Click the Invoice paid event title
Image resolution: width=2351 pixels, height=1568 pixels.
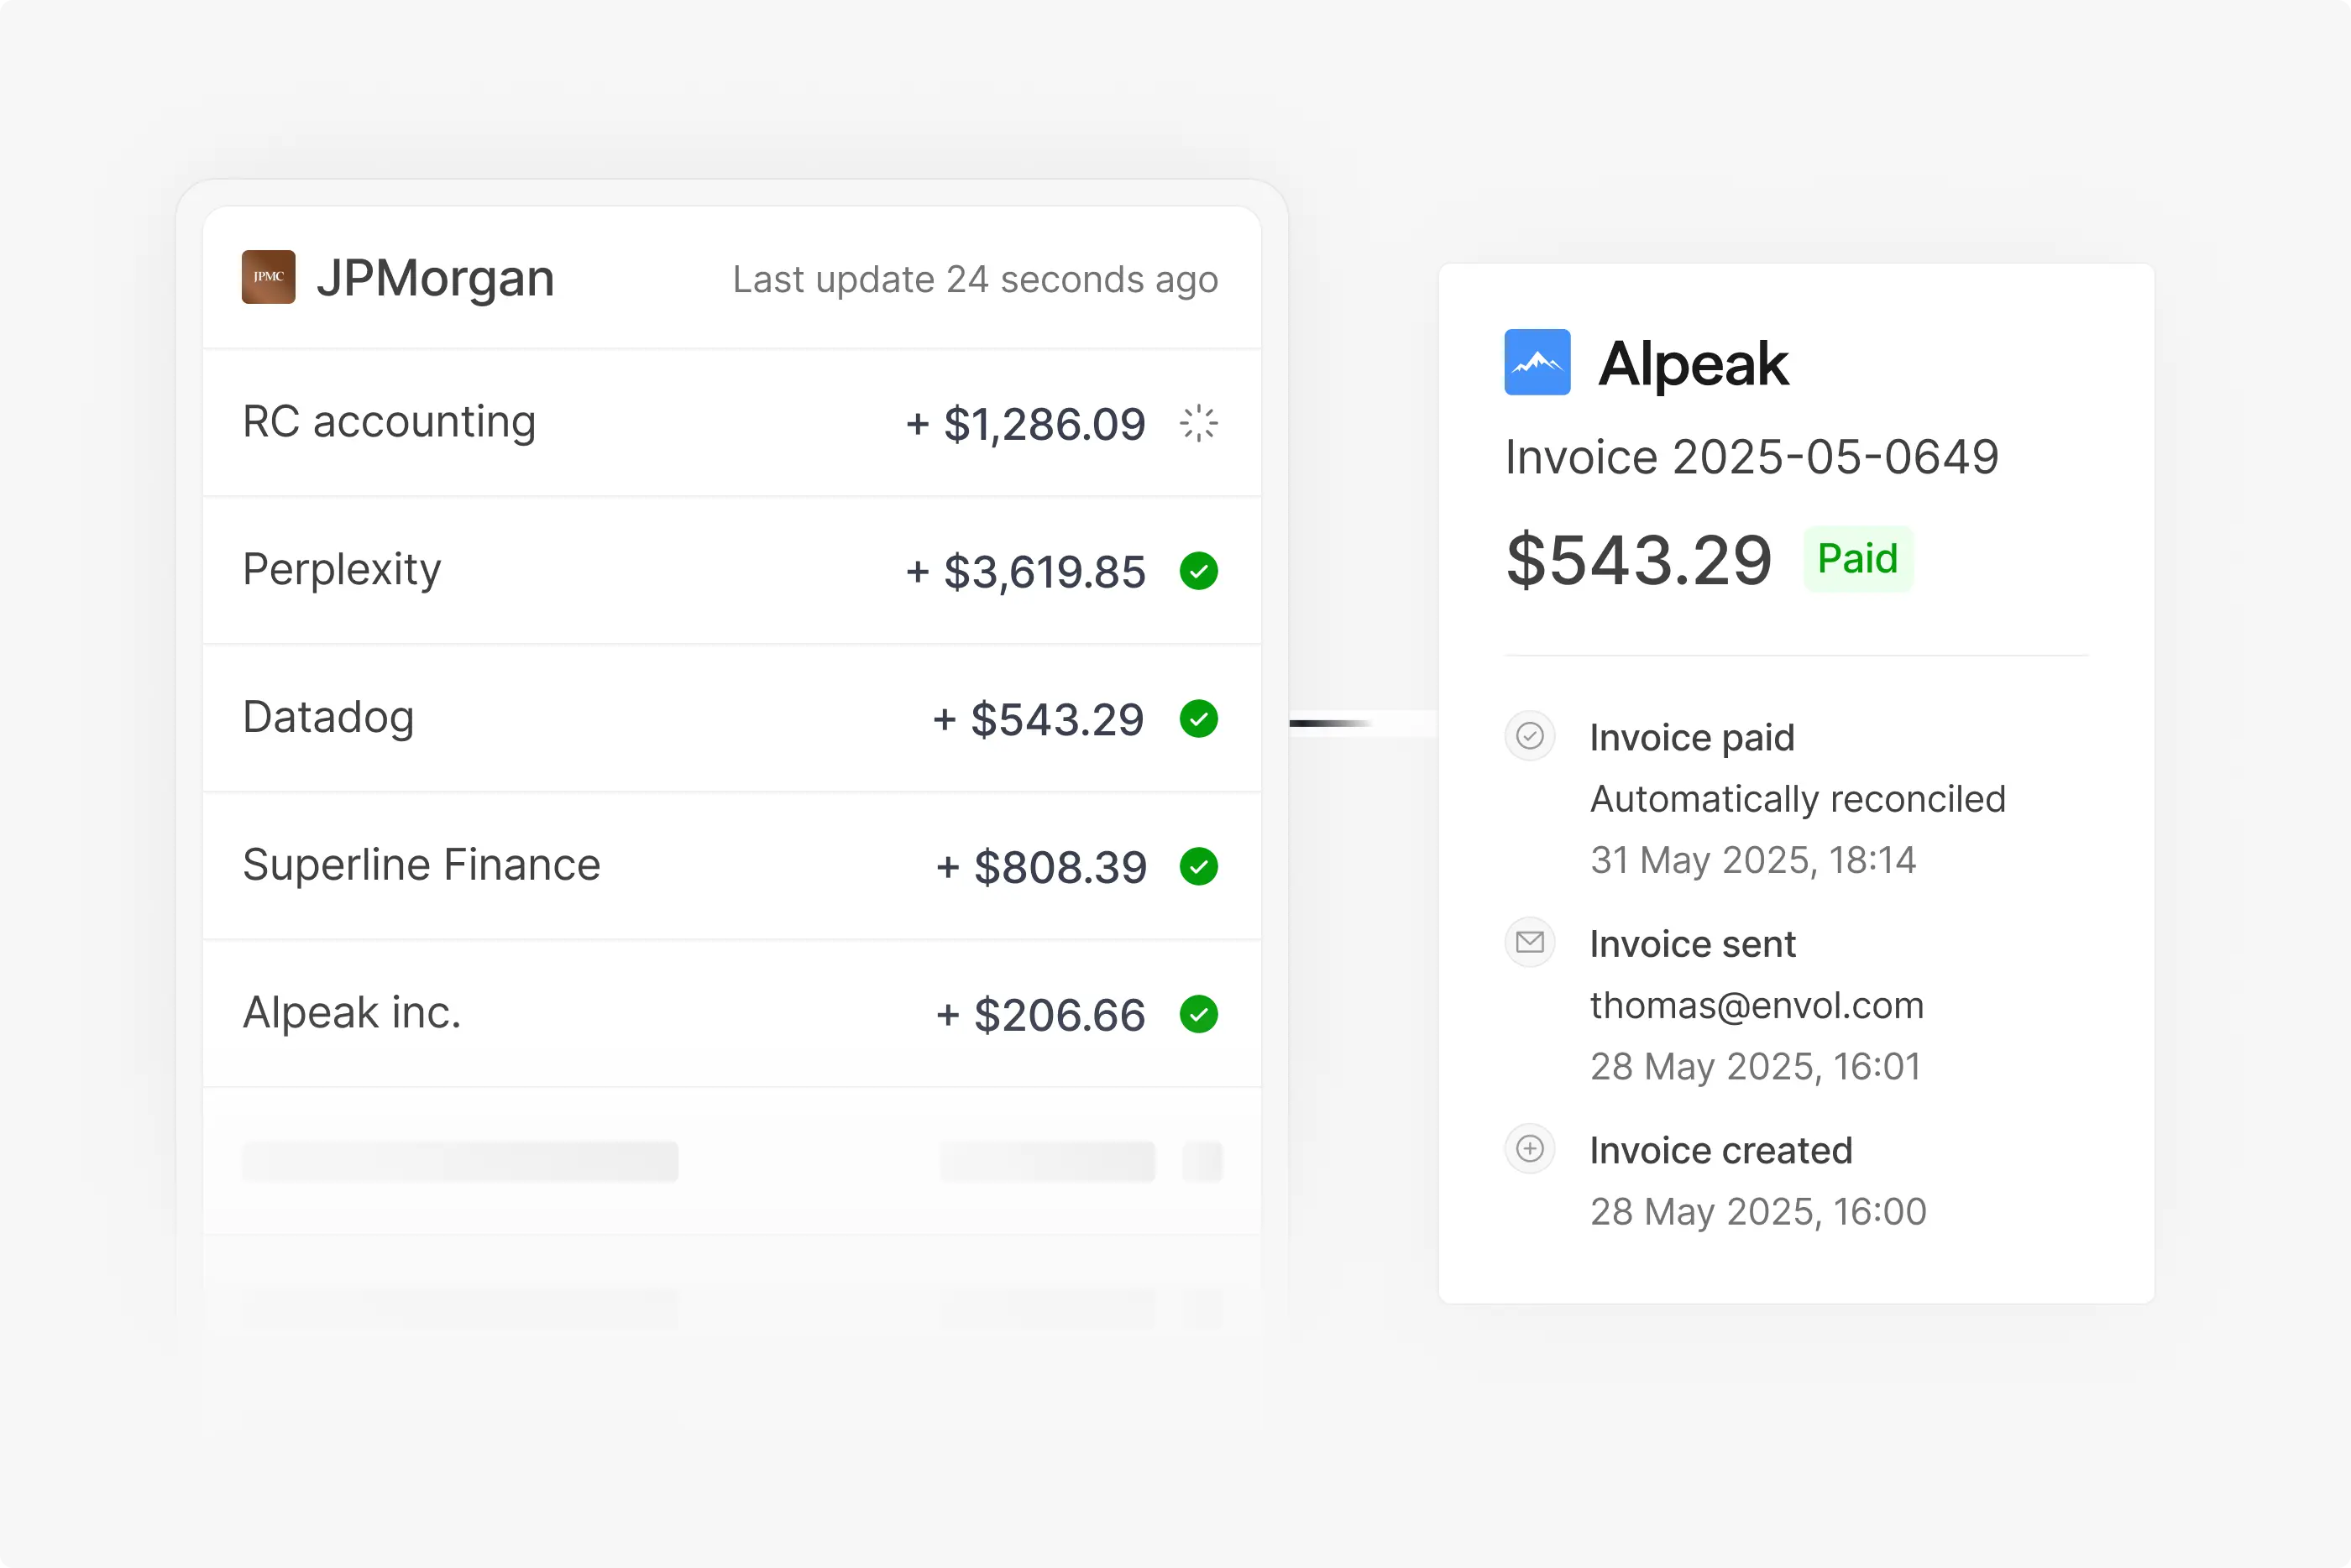[x=1692, y=738]
